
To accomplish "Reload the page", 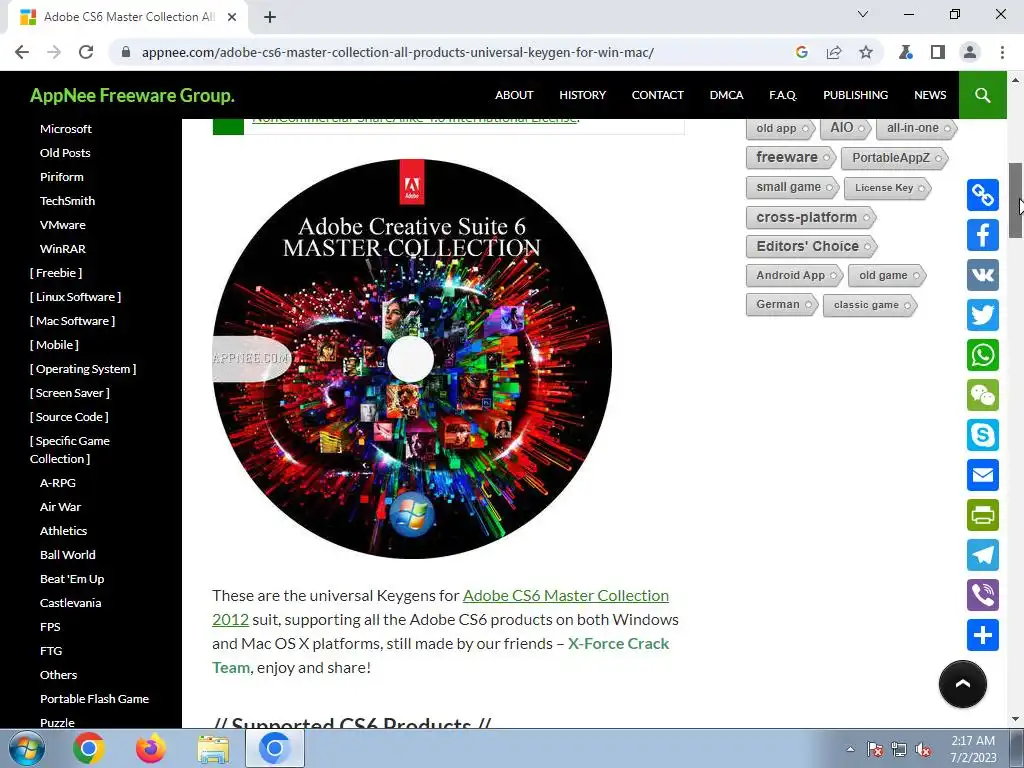I will coord(86,52).
